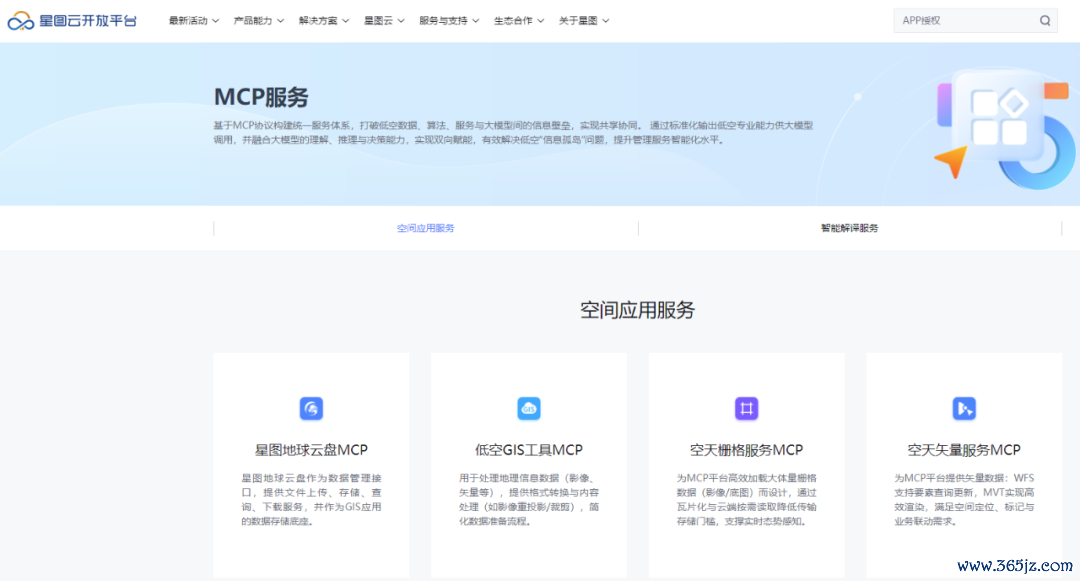1080x581 pixels.
Task: Expand the 生态合作 dropdown arrow
Action: (x=541, y=21)
